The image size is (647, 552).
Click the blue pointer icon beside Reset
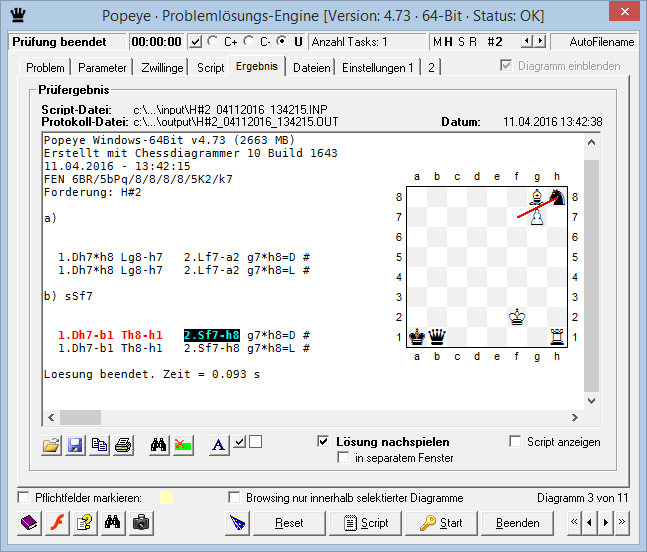coord(238,523)
